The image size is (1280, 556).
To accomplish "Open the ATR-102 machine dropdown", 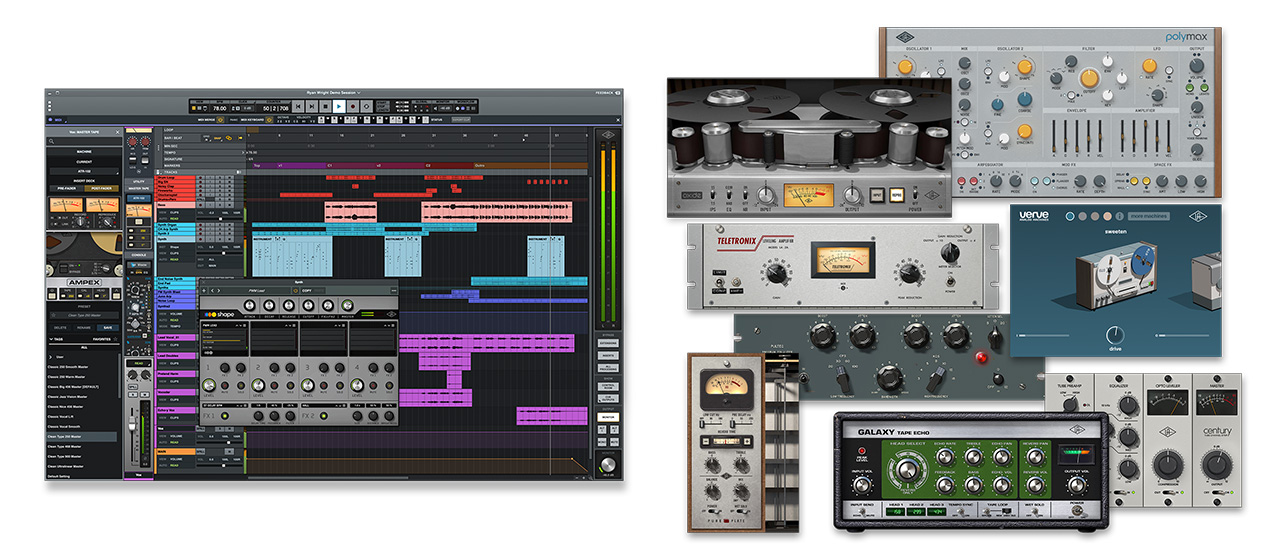I will tap(84, 171).
